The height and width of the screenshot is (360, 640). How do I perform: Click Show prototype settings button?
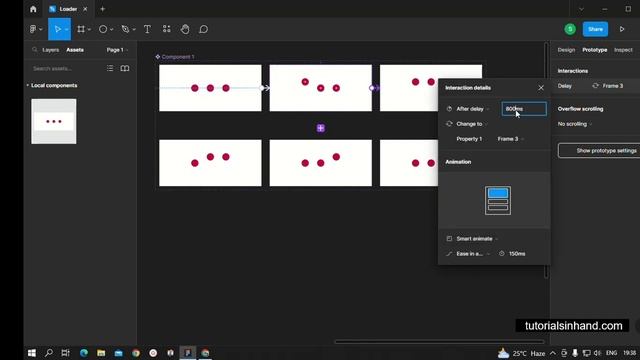tap(599, 151)
